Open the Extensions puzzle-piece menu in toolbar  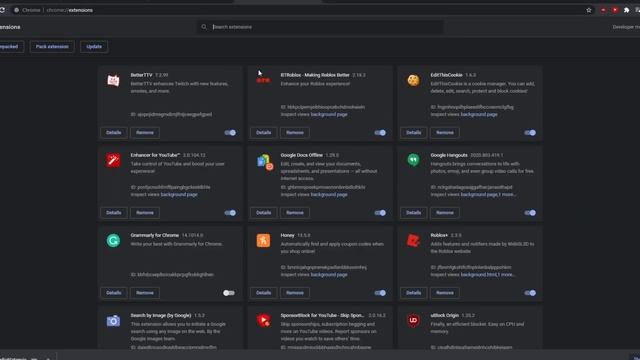point(627,10)
